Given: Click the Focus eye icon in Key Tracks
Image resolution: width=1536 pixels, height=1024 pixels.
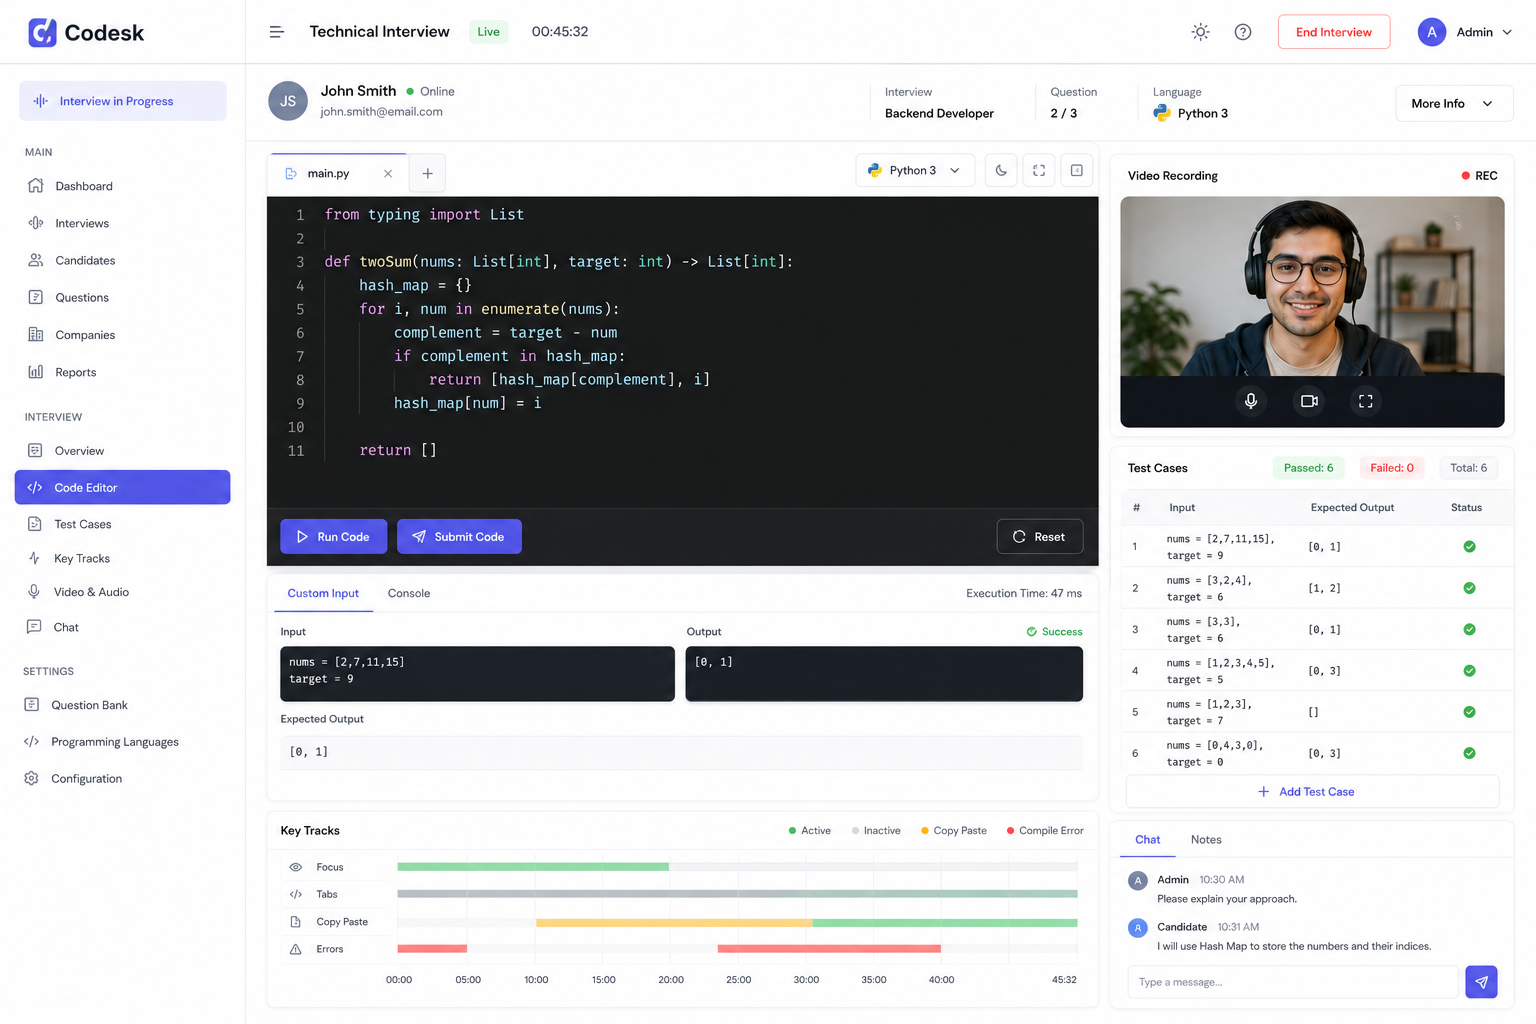Looking at the screenshot, I should pyautogui.click(x=295, y=867).
